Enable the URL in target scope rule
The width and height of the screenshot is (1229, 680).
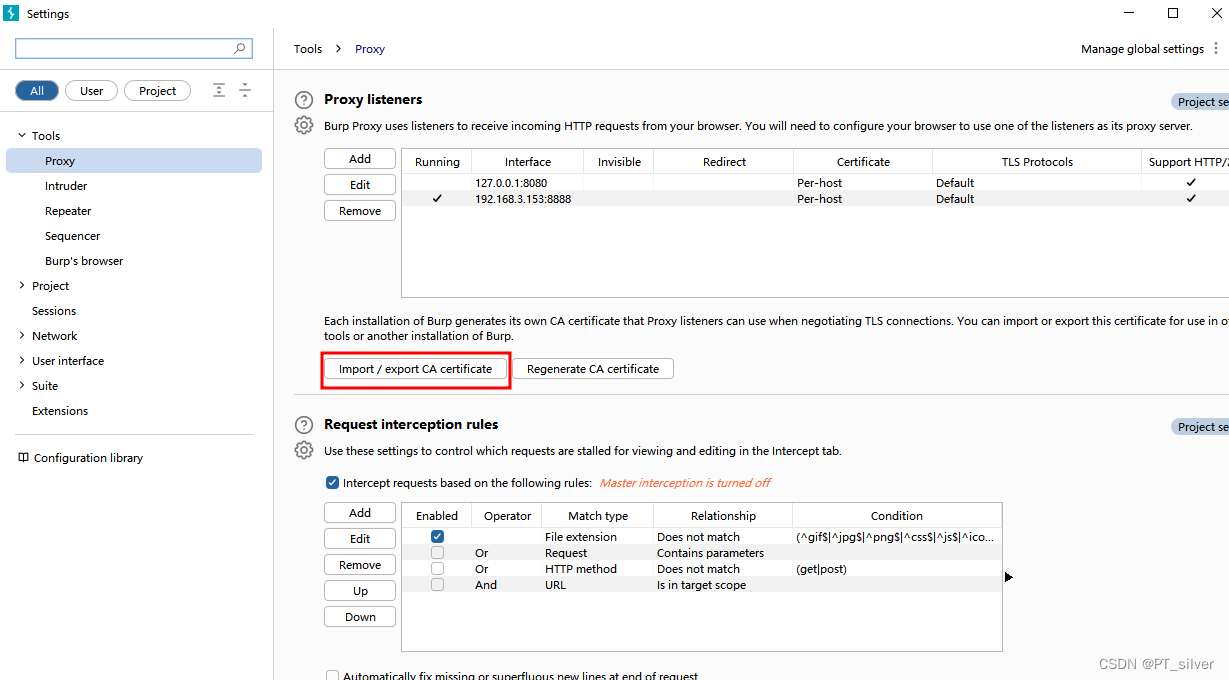(x=437, y=585)
